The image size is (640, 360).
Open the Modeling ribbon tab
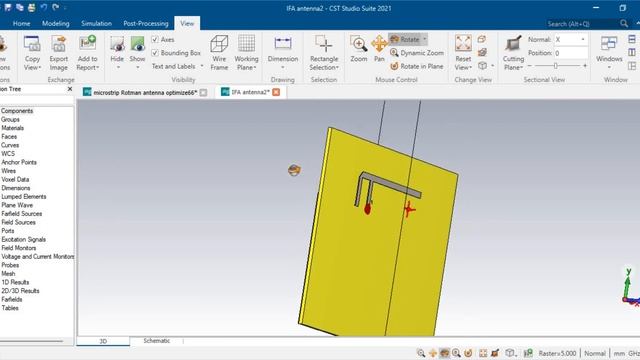[x=56, y=23]
